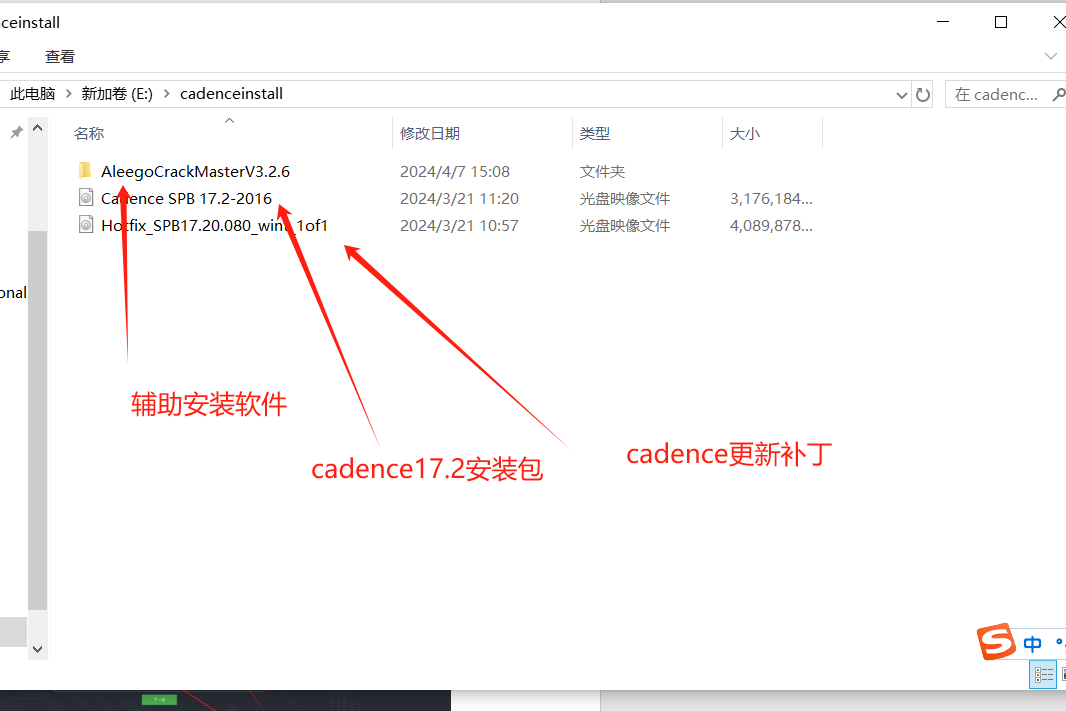Click the date 2024/3/21 10:57
The width and height of the screenshot is (1066, 711).
tap(459, 226)
